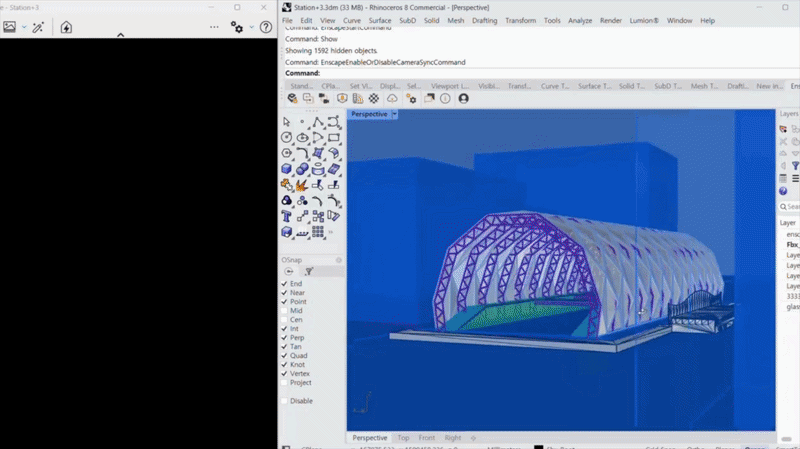Click the Layers panel search field
Viewport: 800px width, 449px height.
790,207
